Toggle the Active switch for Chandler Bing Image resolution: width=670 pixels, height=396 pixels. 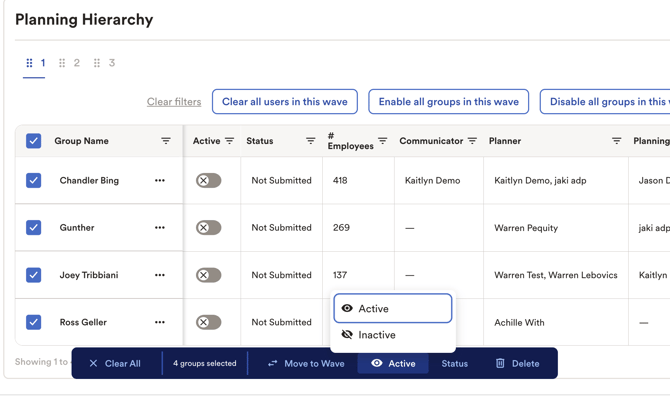tap(209, 180)
